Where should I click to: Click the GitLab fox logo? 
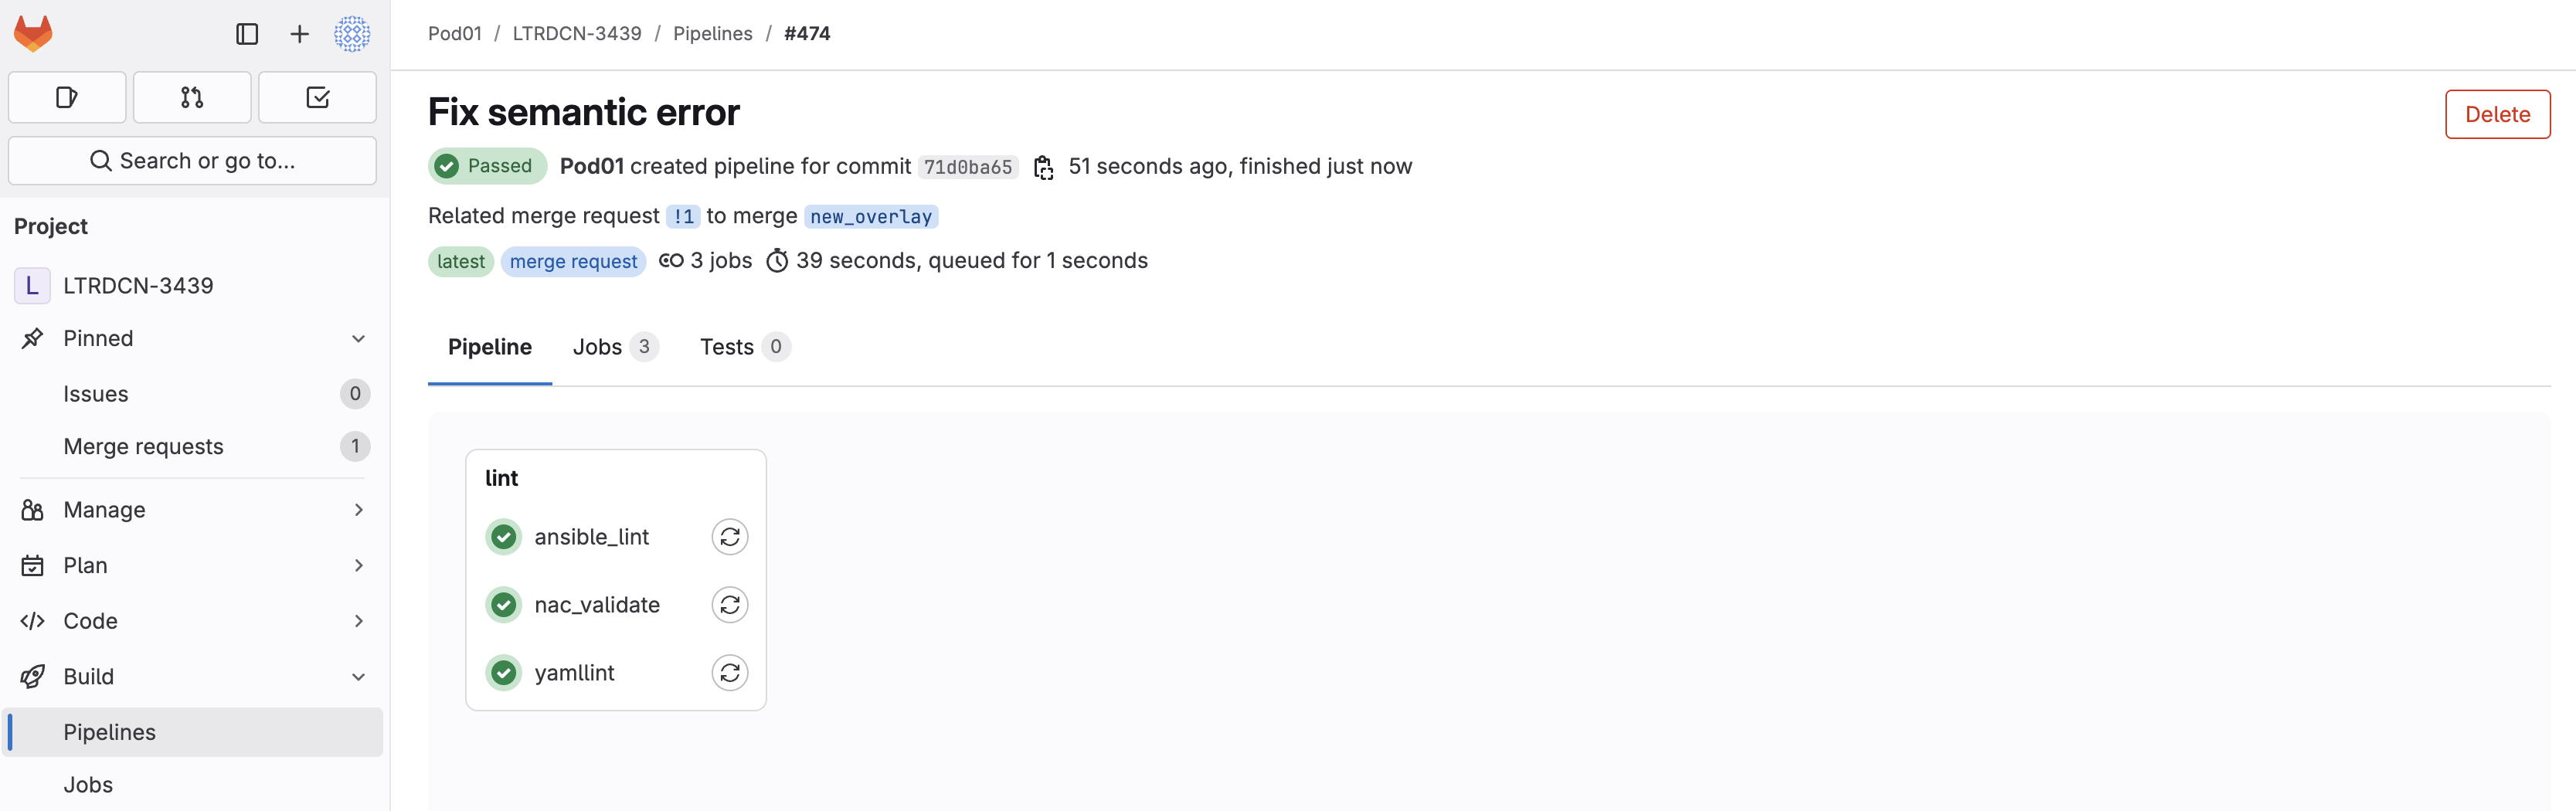coord(33,34)
